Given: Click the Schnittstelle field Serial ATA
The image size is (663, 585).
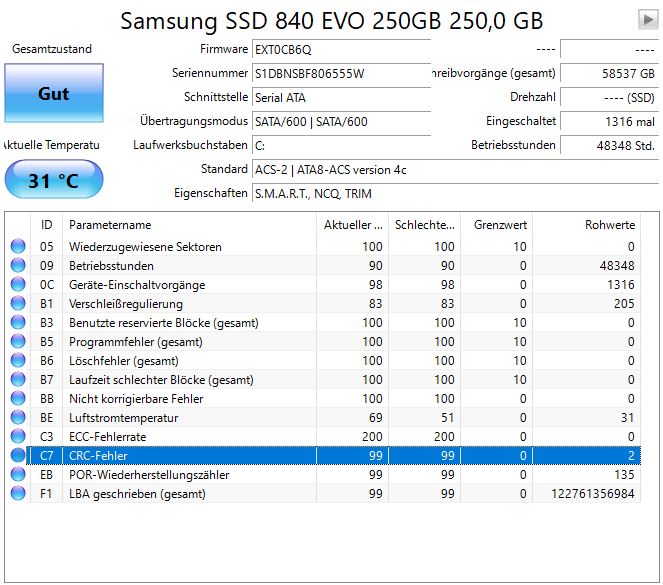Looking at the screenshot, I should pos(341,98).
